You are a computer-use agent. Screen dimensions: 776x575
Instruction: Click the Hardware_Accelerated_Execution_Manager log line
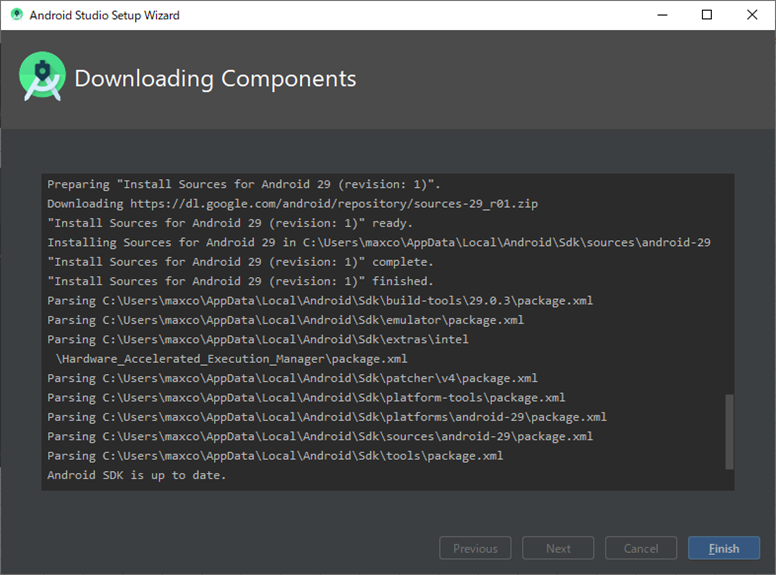tap(232, 359)
